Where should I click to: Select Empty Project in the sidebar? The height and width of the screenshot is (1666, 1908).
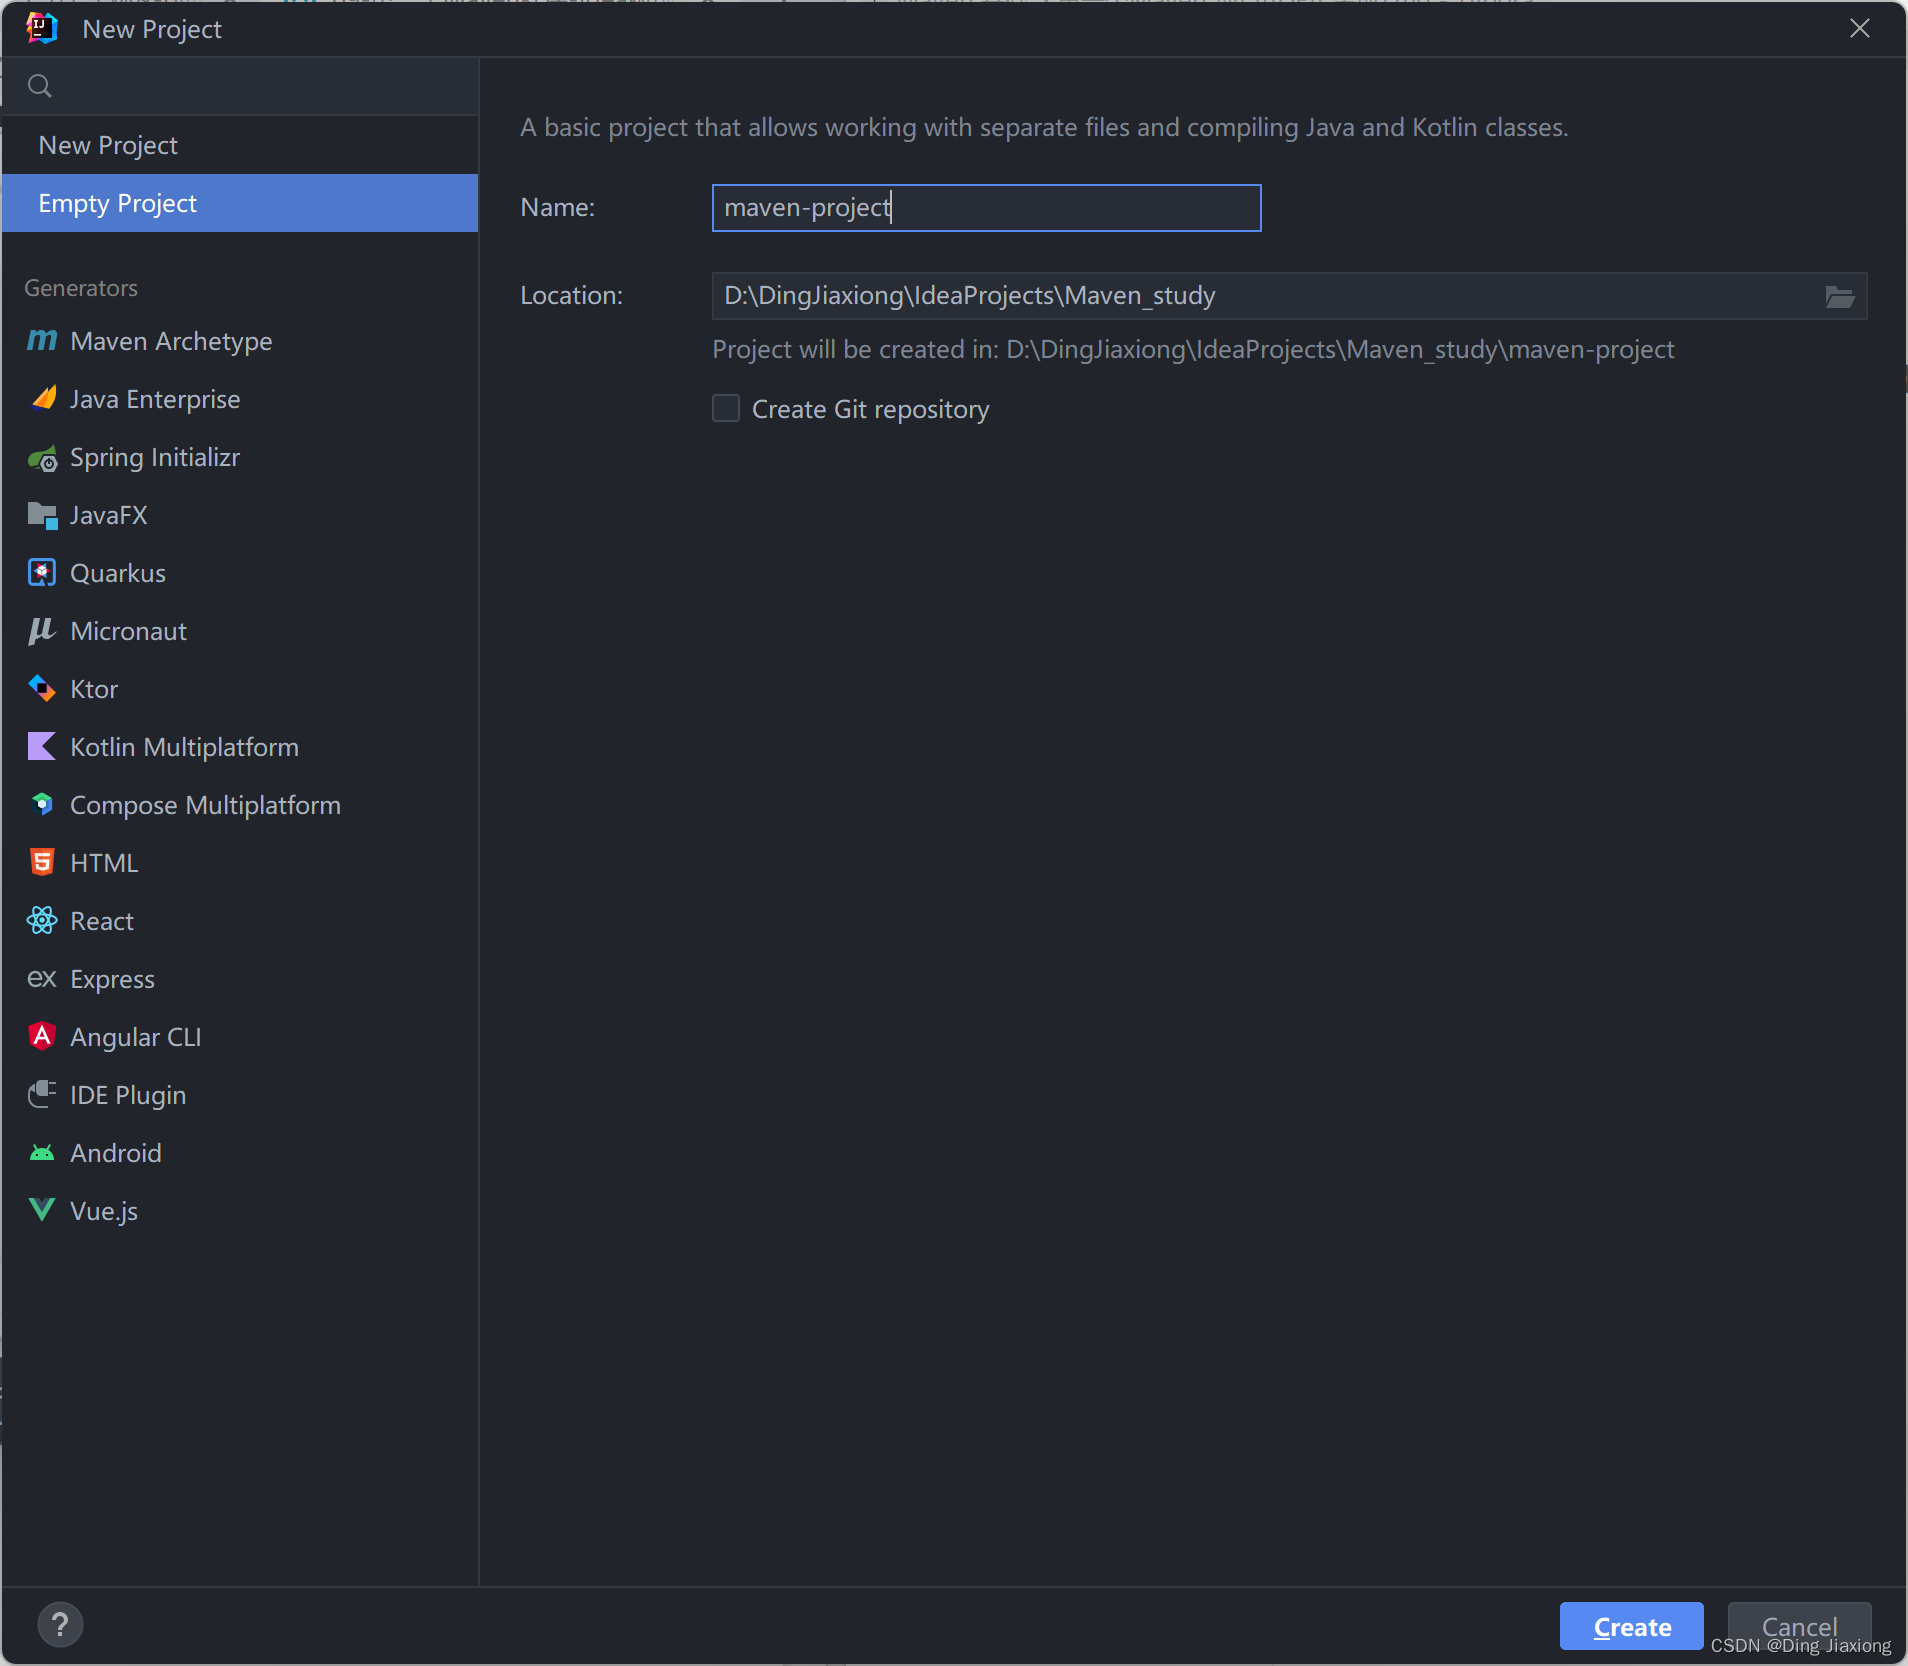tap(240, 203)
